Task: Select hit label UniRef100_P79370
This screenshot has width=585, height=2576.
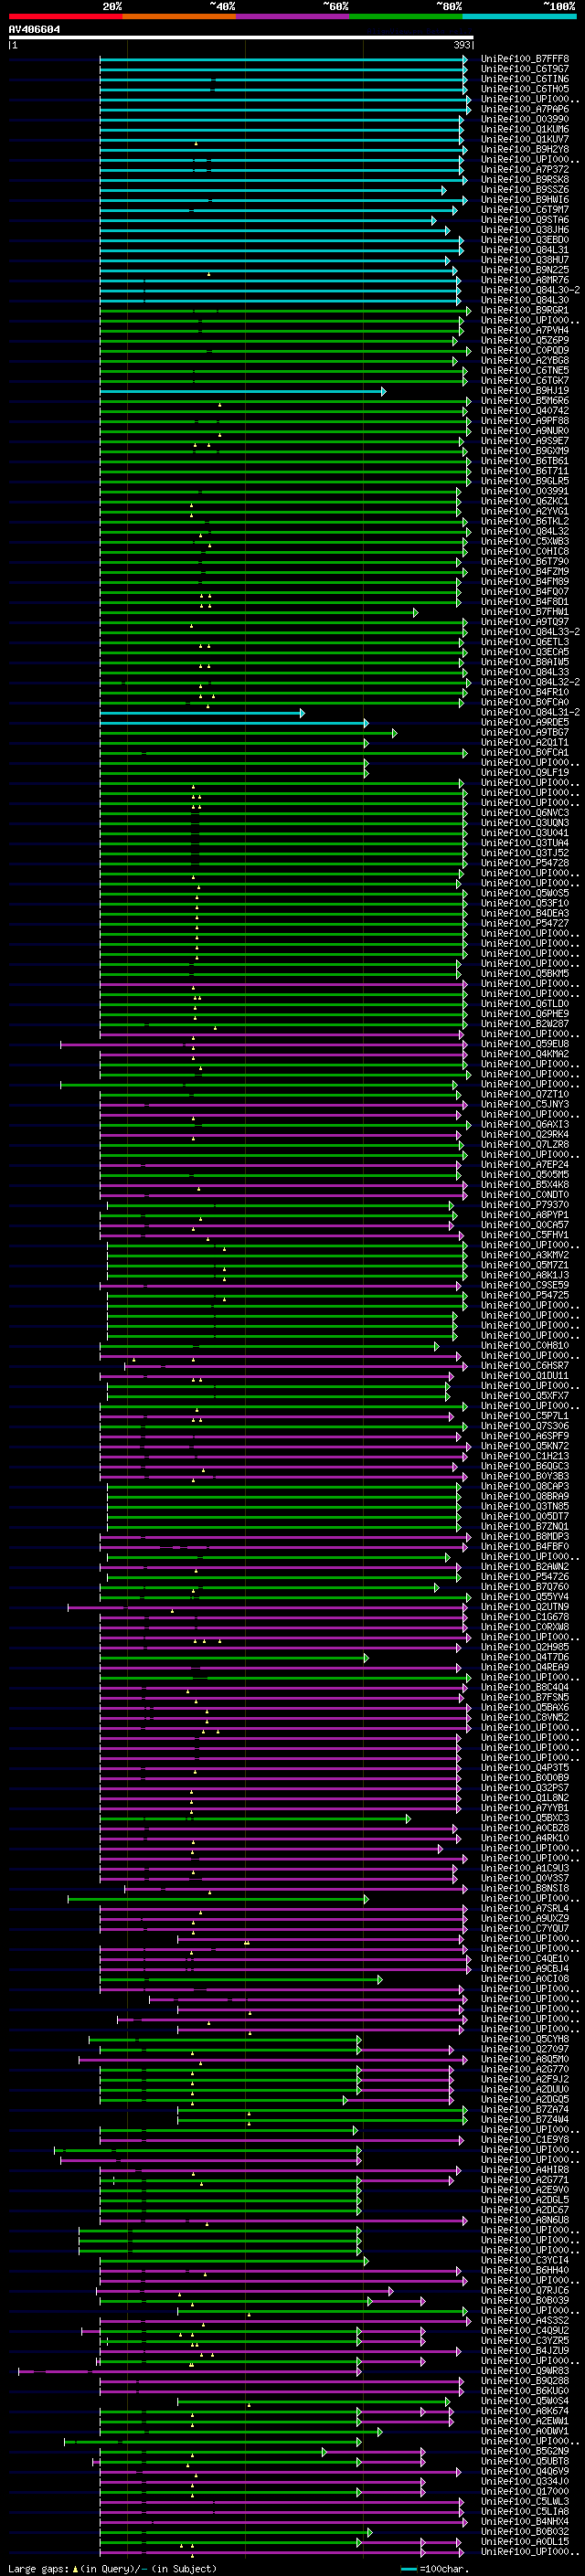Action: 525,1205
